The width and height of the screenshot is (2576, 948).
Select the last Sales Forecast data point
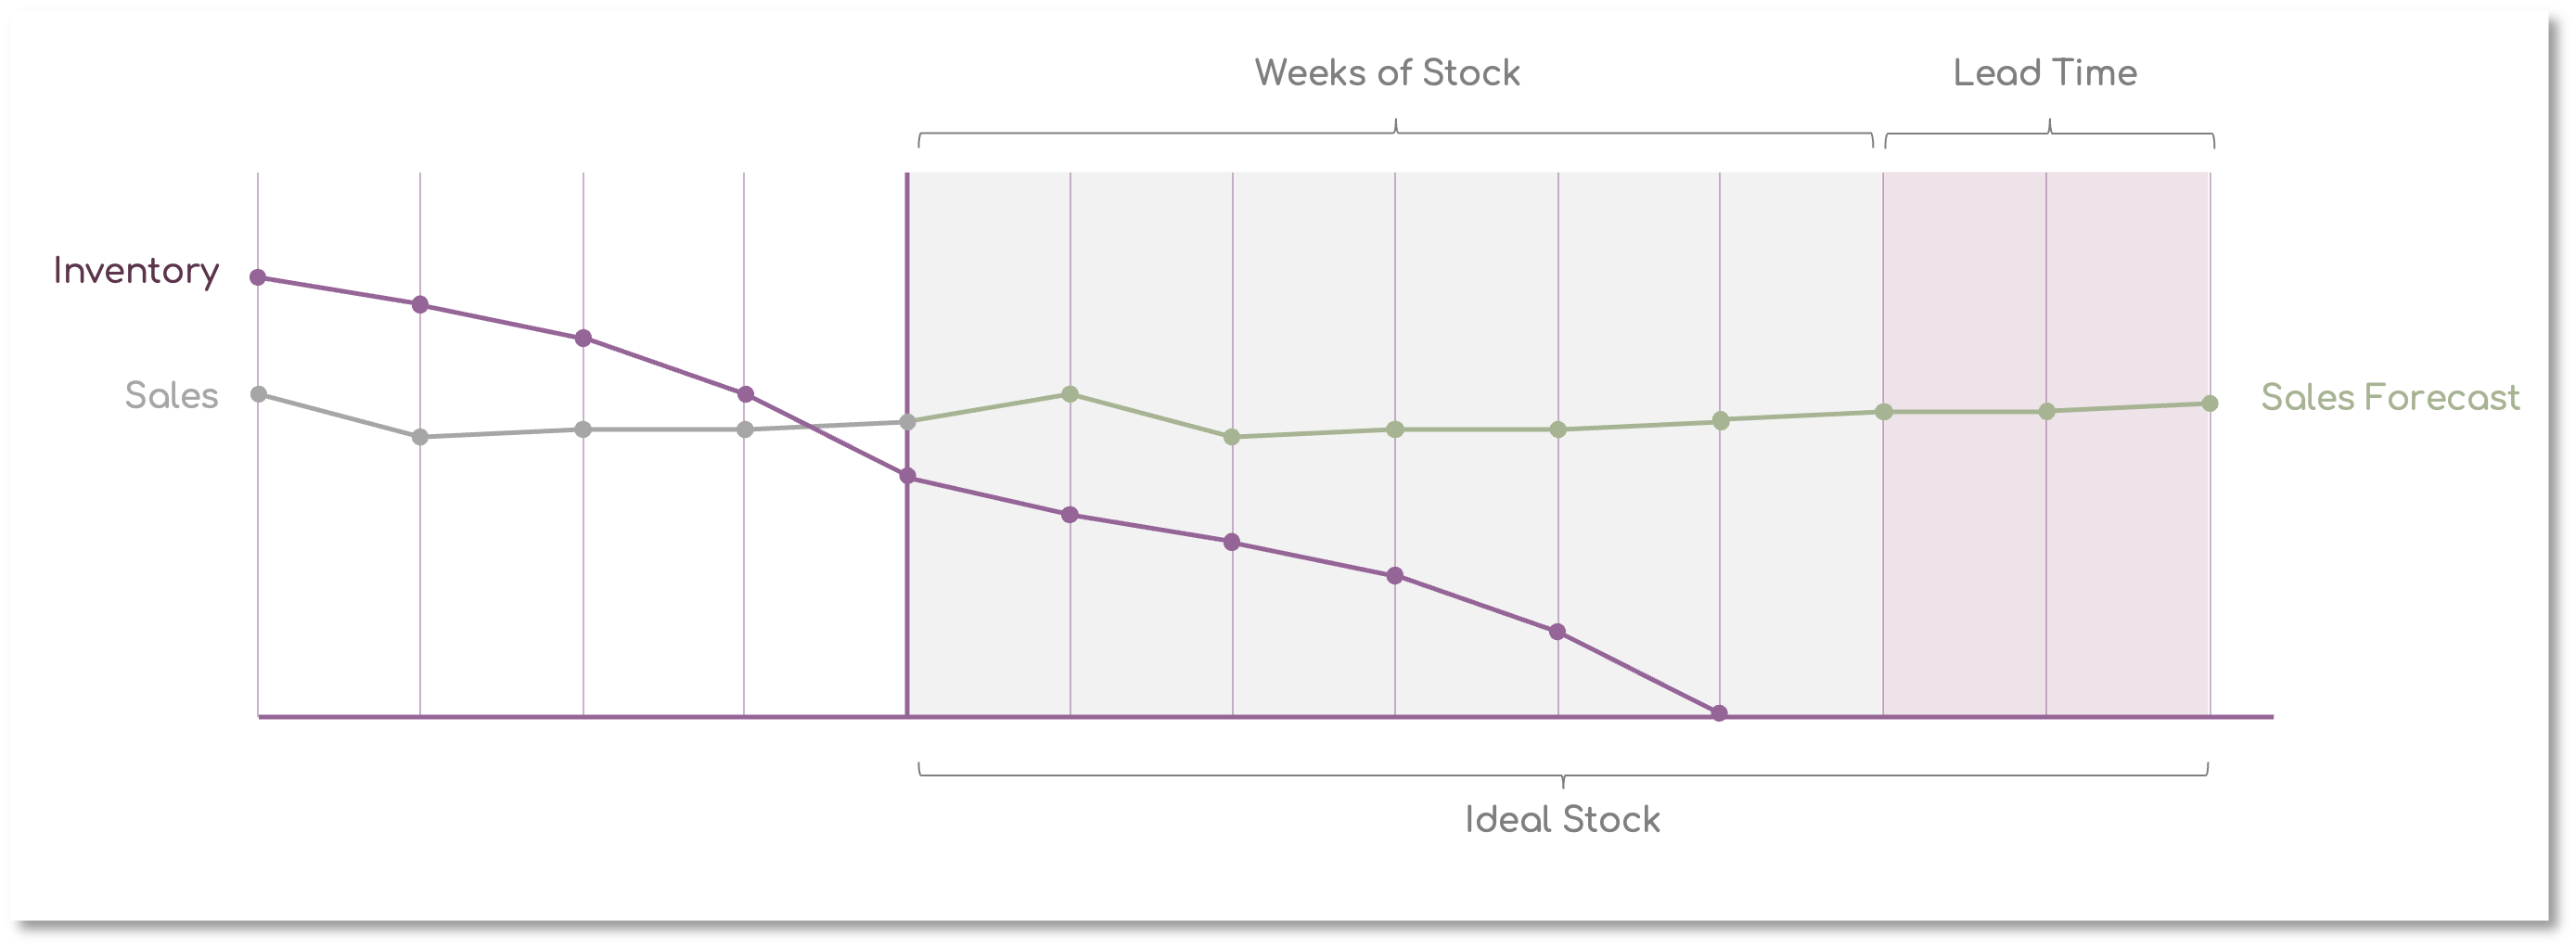coord(2210,403)
